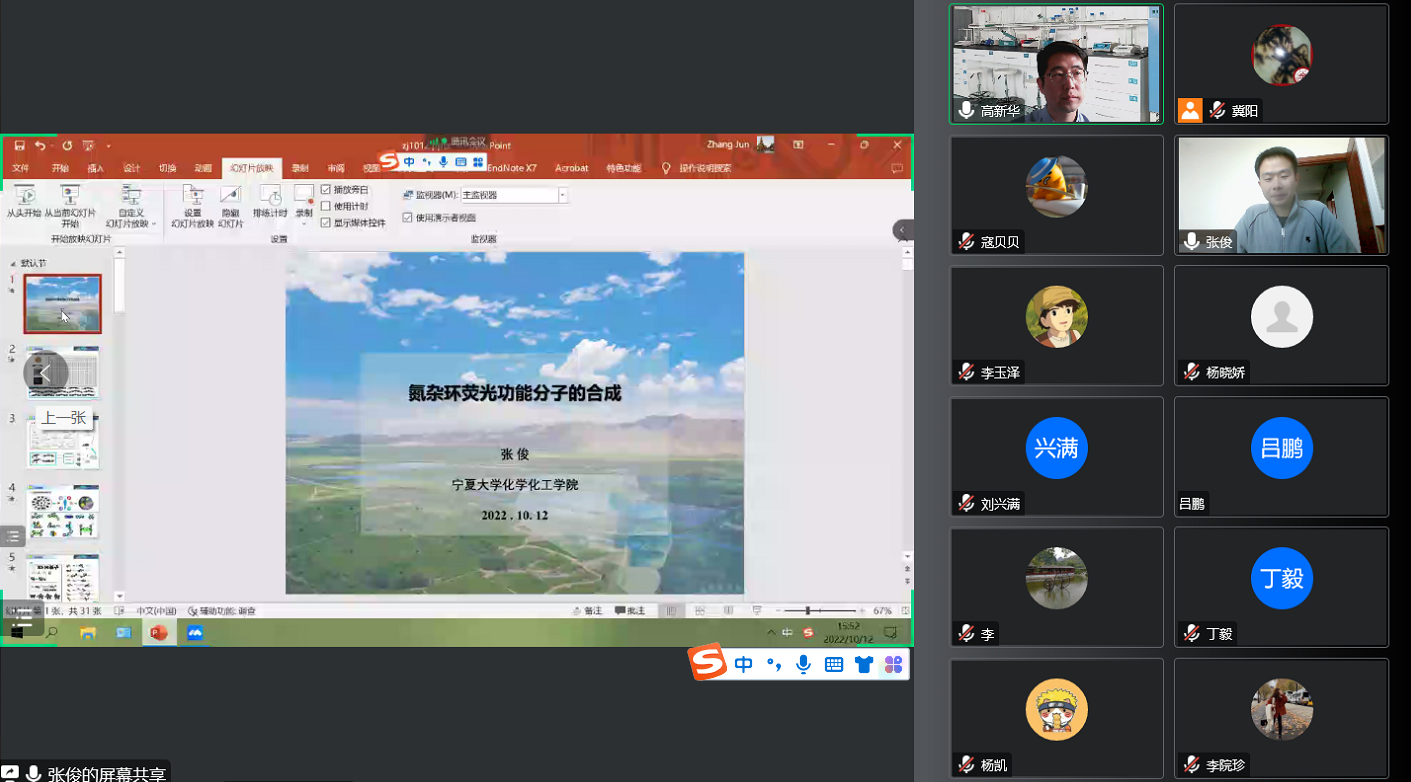Enable 使用计时 checkbox
This screenshot has height=782, width=1411.
(x=326, y=206)
